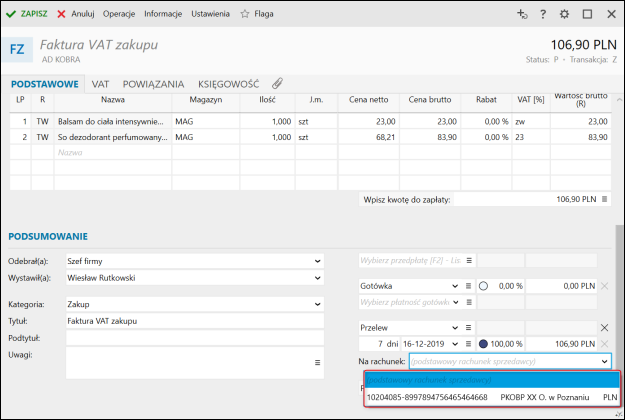625x420 pixels.
Task: Expand the Odebrał(a) dropdown
Action: click(317, 261)
